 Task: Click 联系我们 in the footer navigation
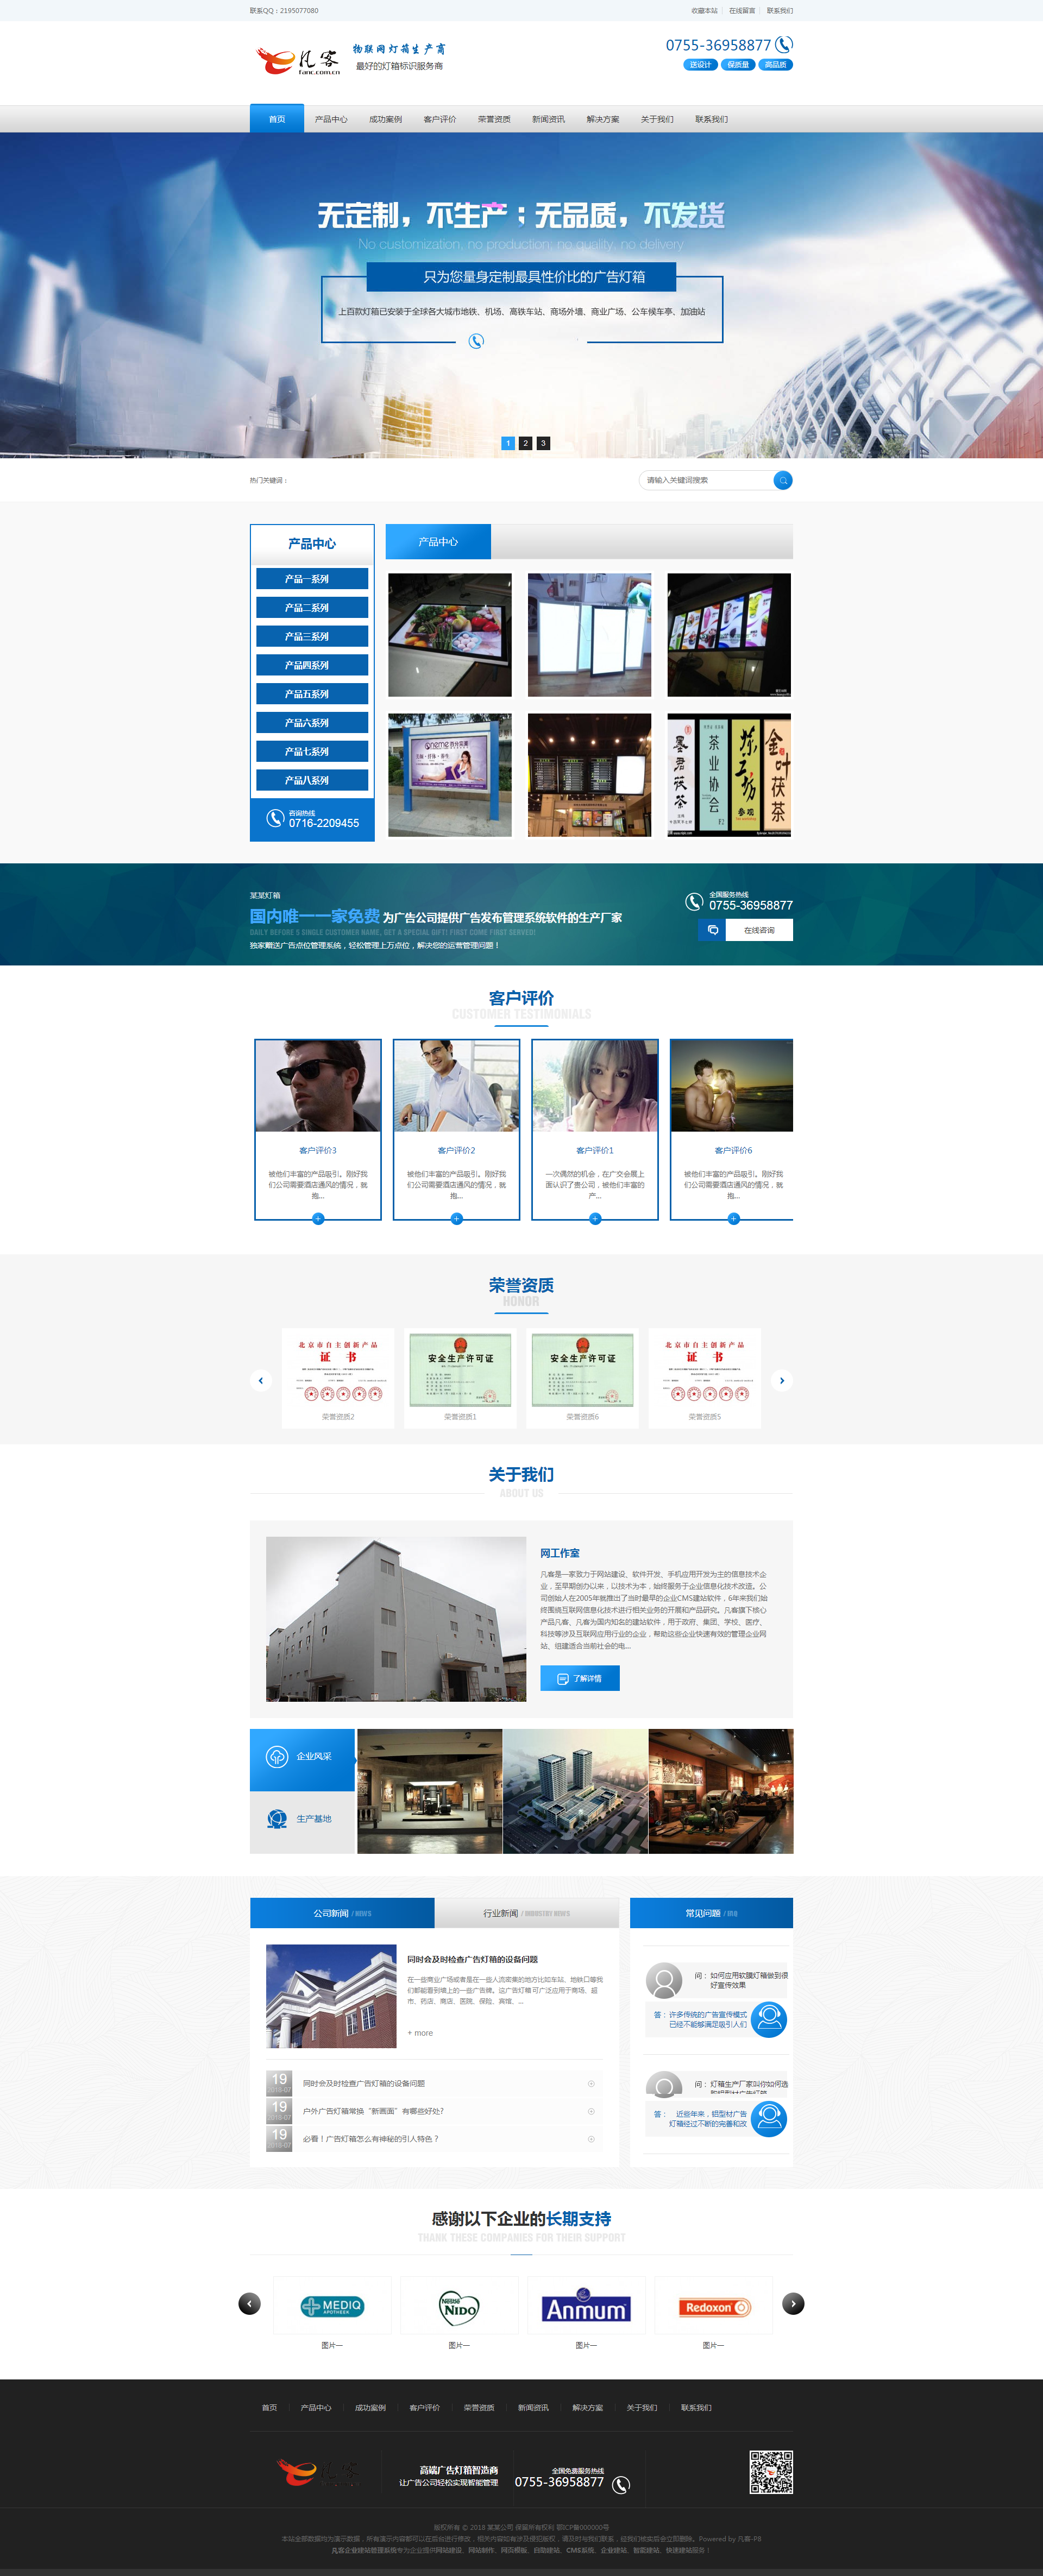point(696,2408)
